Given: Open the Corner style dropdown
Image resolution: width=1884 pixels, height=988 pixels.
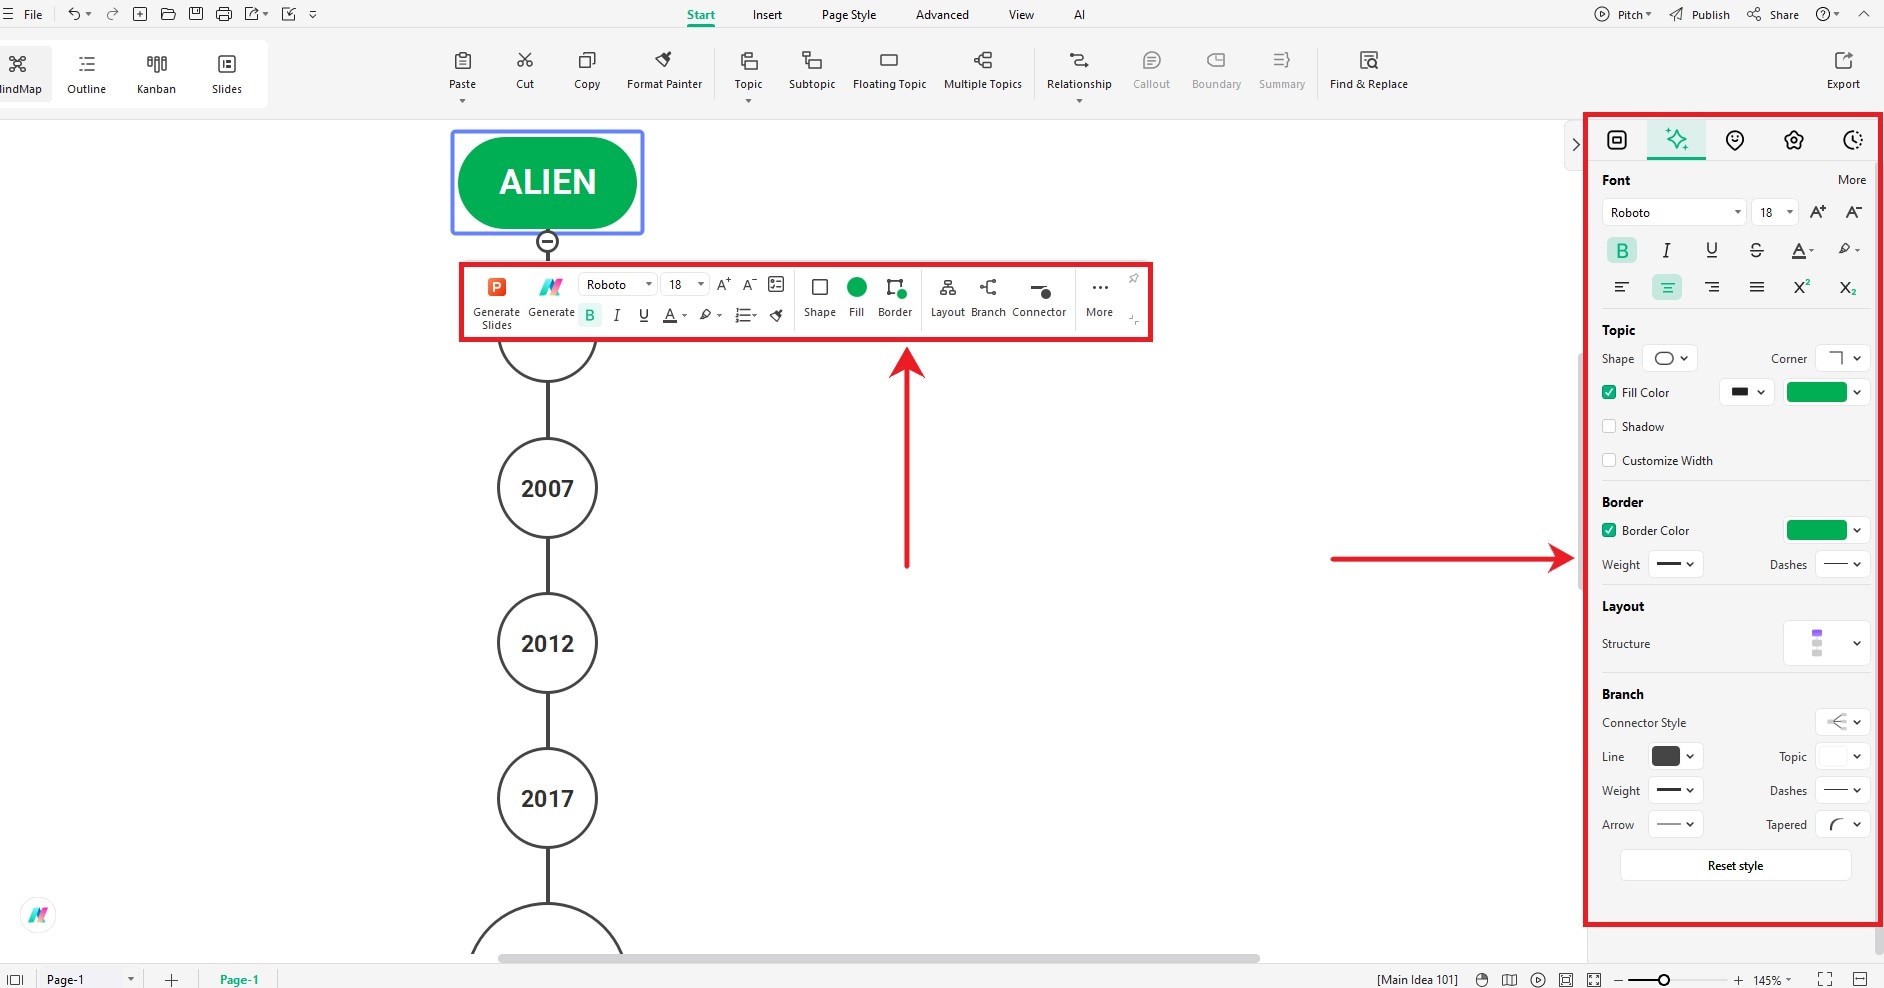Looking at the screenshot, I should pos(1842,358).
